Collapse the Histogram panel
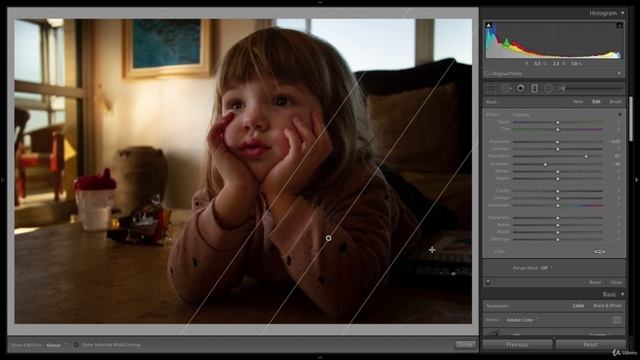This screenshot has width=640, height=360. 622,13
